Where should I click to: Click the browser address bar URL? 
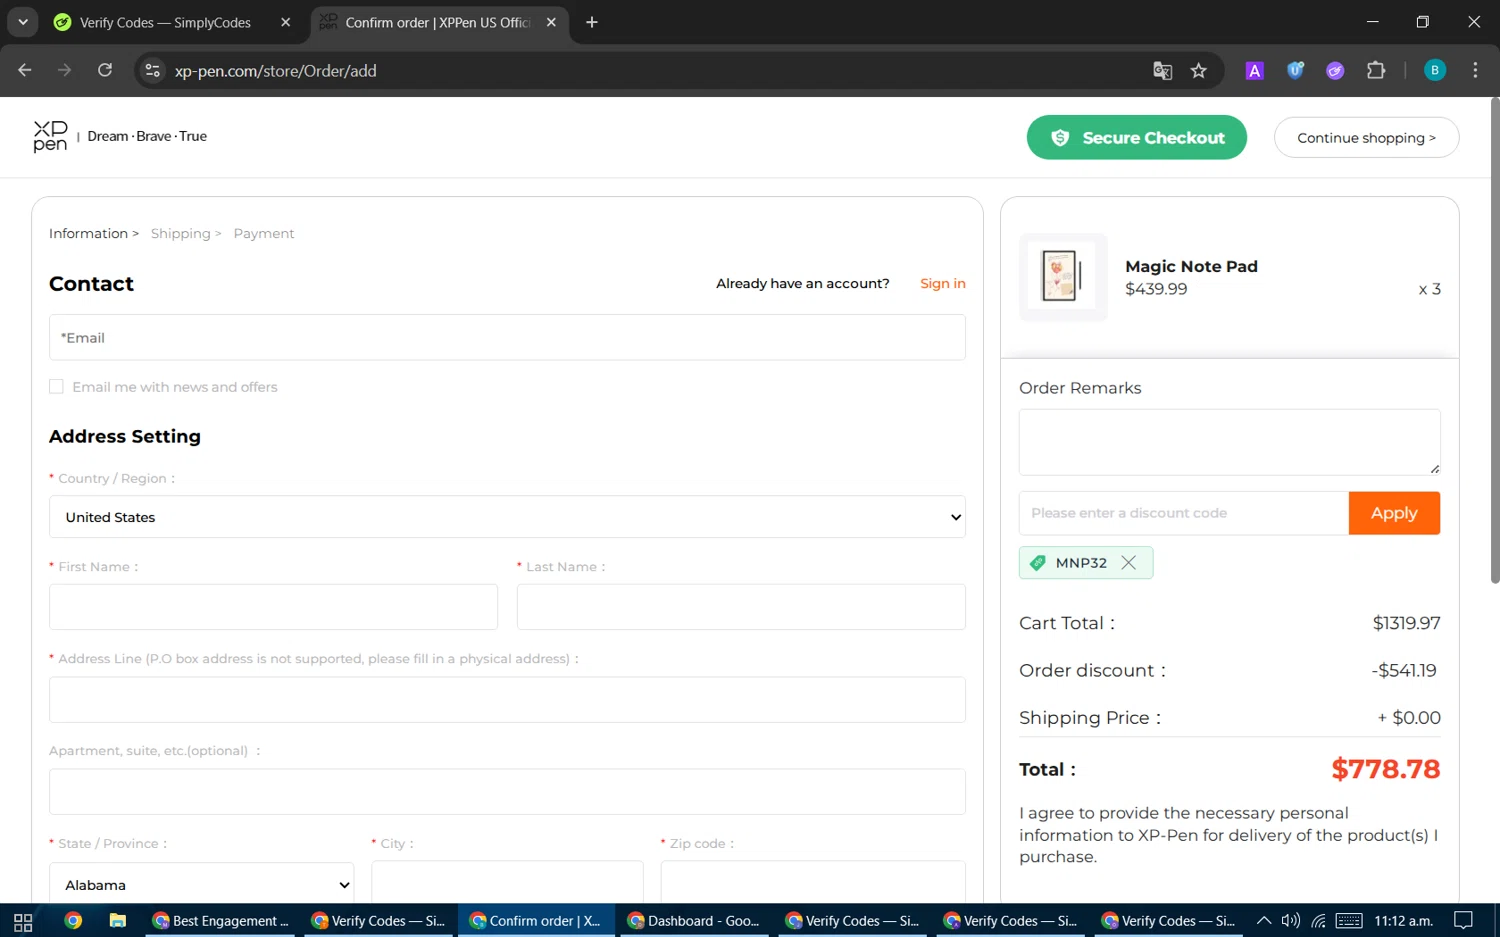pos(276,71)
